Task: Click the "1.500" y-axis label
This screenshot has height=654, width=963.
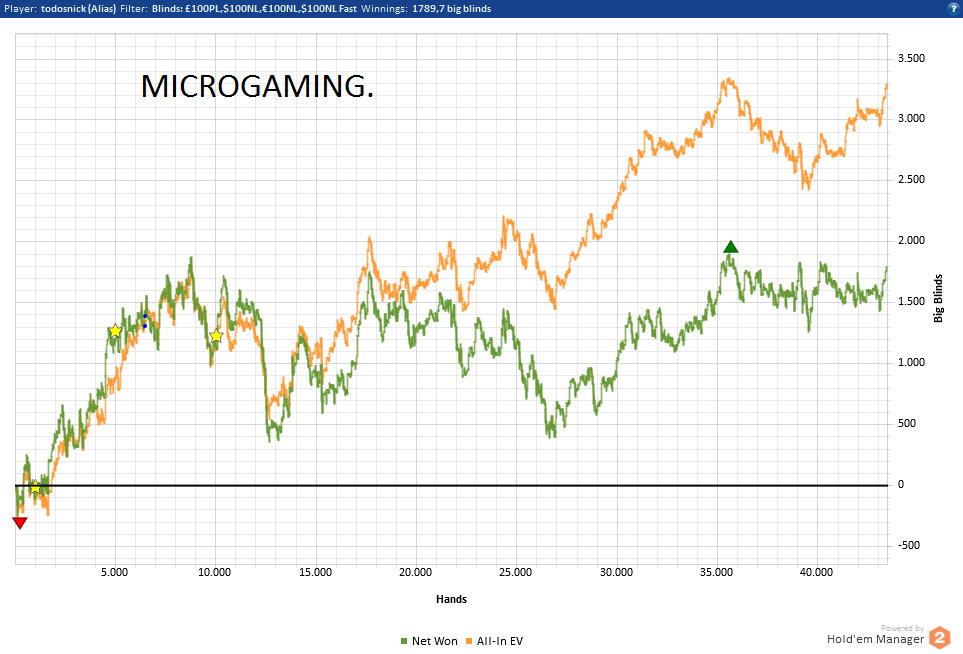Action: tap(911, 302)
